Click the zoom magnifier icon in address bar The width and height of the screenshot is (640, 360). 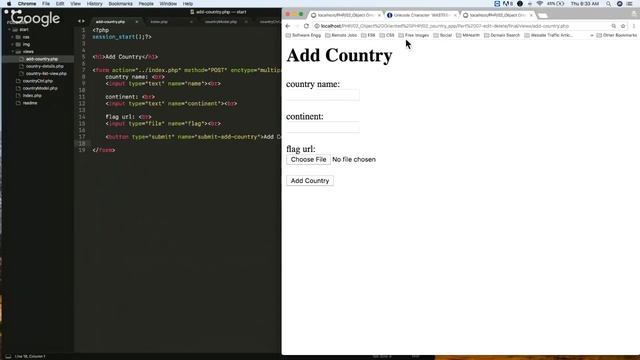tap(613, 26)
